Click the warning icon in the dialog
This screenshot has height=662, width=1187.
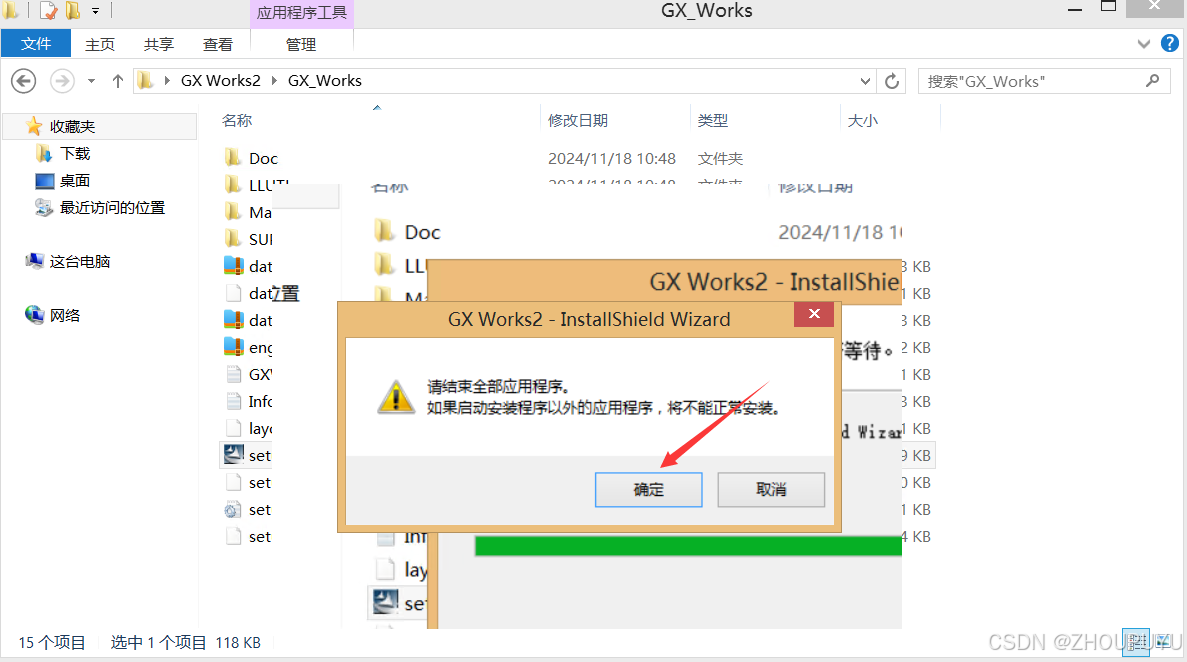(x=396, y=398)
